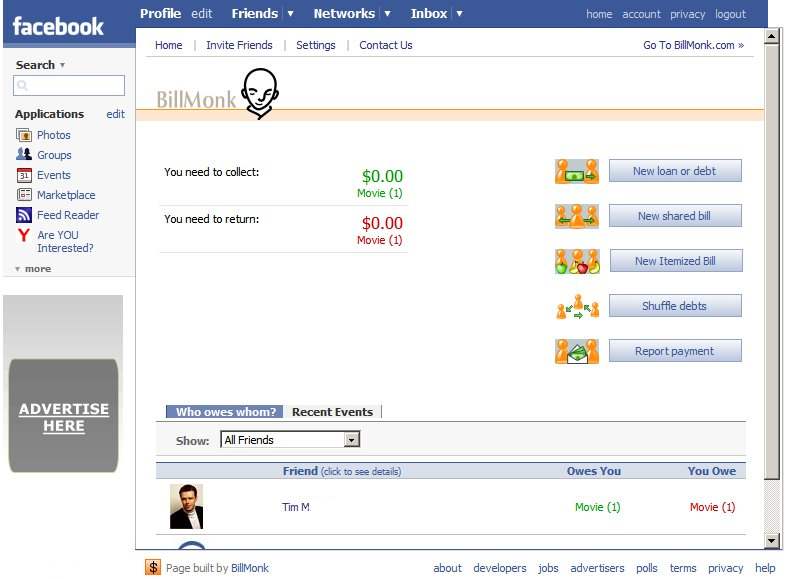Image resolution: width=787 pixels, height=579 pixels.
Task: Click the dollar sign icon in footer
Action: (153, 567)
